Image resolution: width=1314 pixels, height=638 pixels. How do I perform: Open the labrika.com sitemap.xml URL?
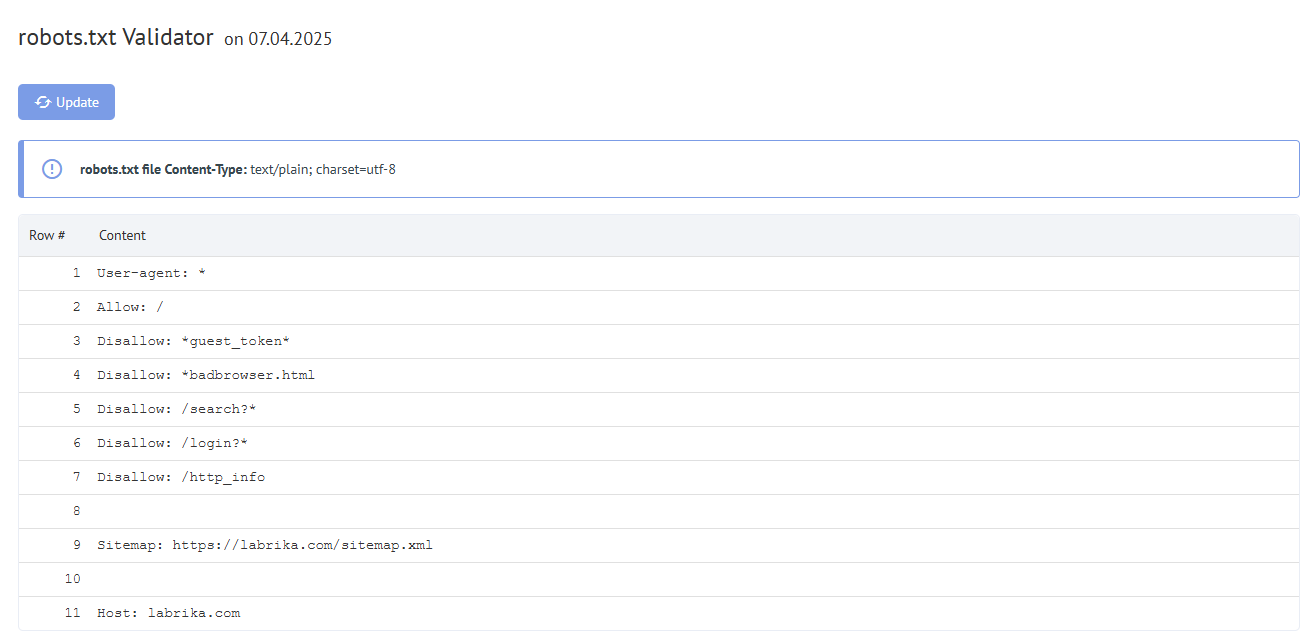click(x=302, y=545)
